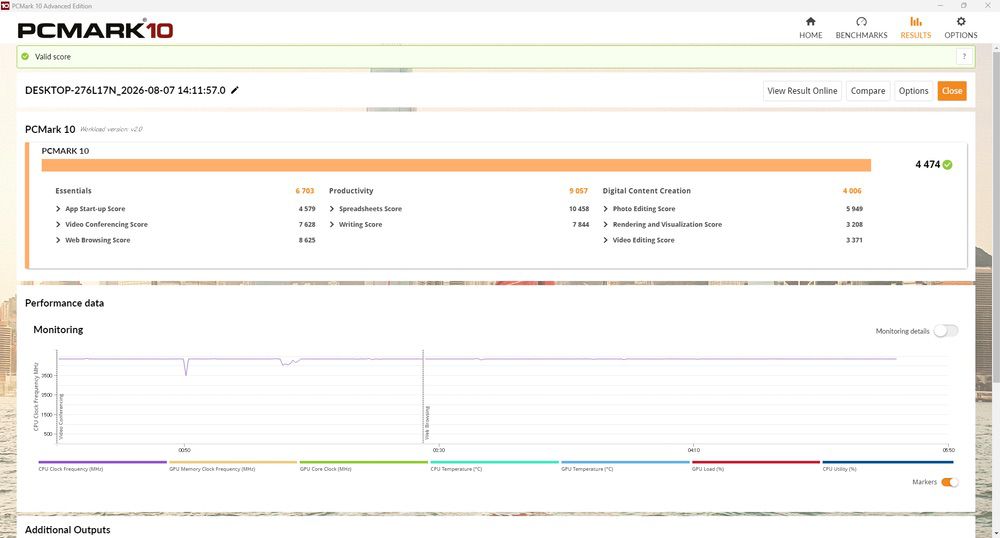Expand the Writing Score row
Screen dimensions: 1000x538
pyautogui.click(x=356, y=224)
